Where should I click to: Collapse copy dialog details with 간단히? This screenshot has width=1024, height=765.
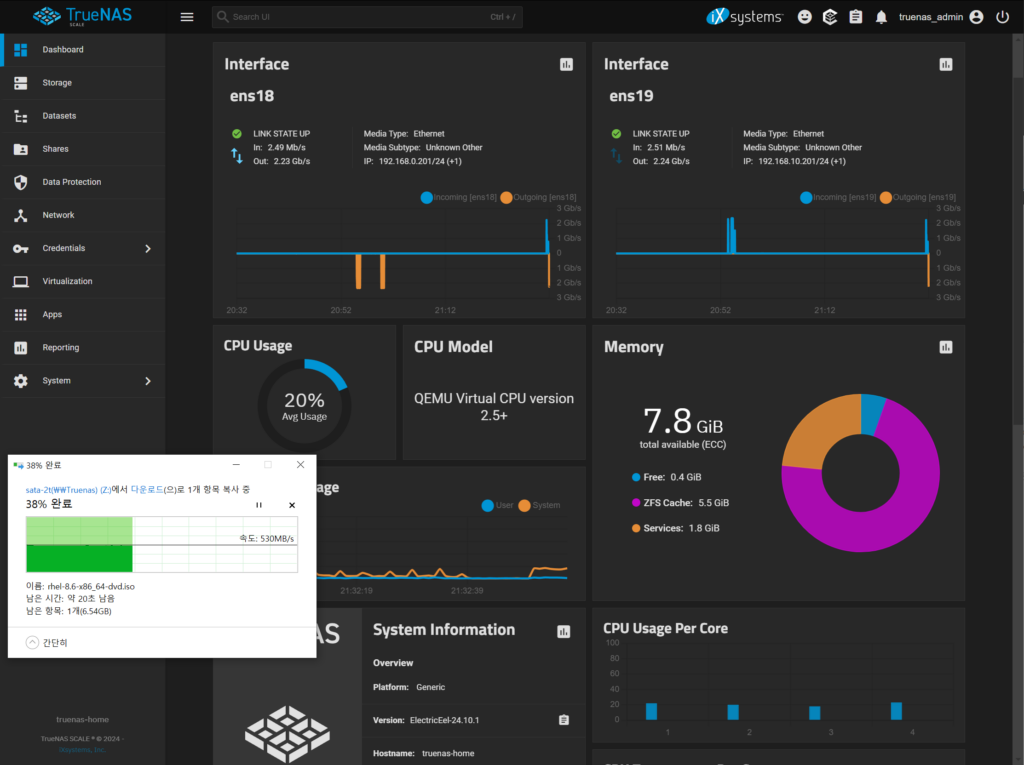pos(48,642)
